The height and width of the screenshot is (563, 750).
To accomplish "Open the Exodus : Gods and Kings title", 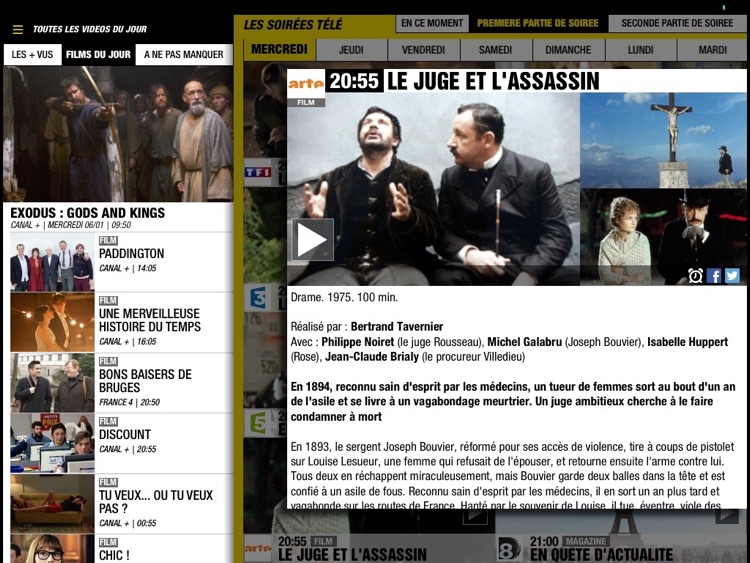I will pyautogui.click(x=88, y=213).
